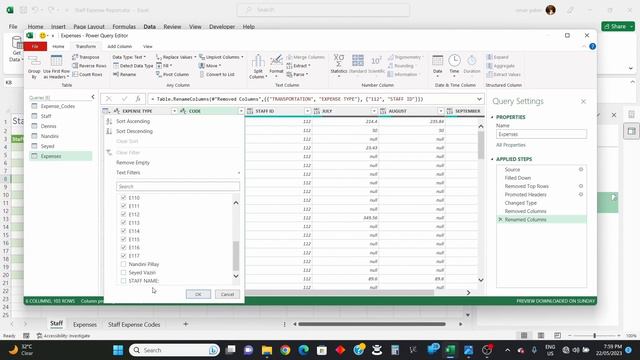Click the Transpose table icon

pos(75,57)
